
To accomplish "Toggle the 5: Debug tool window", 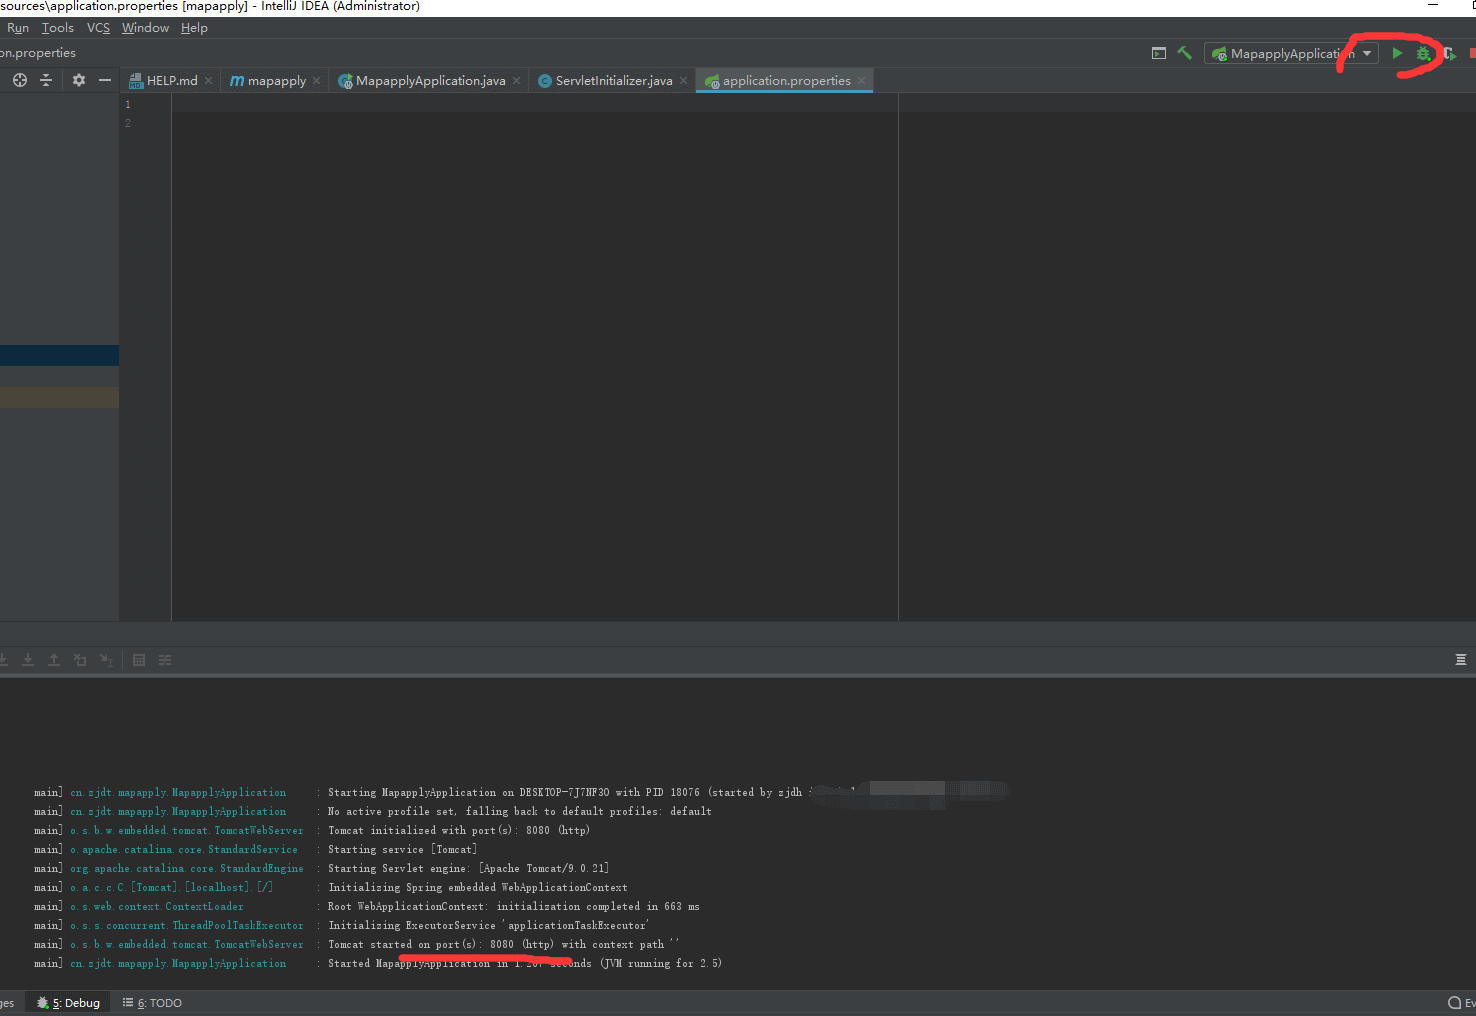I will point(69,1003).
